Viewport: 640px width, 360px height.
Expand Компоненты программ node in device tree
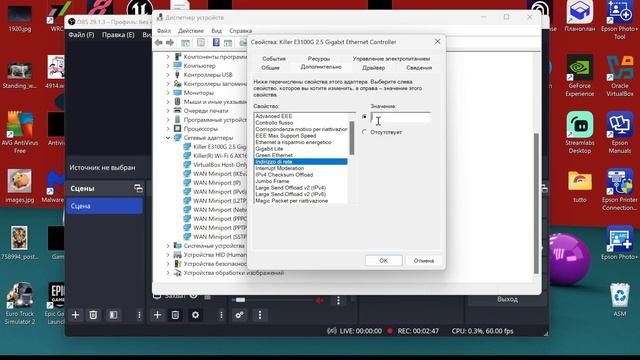pos(168,57)
